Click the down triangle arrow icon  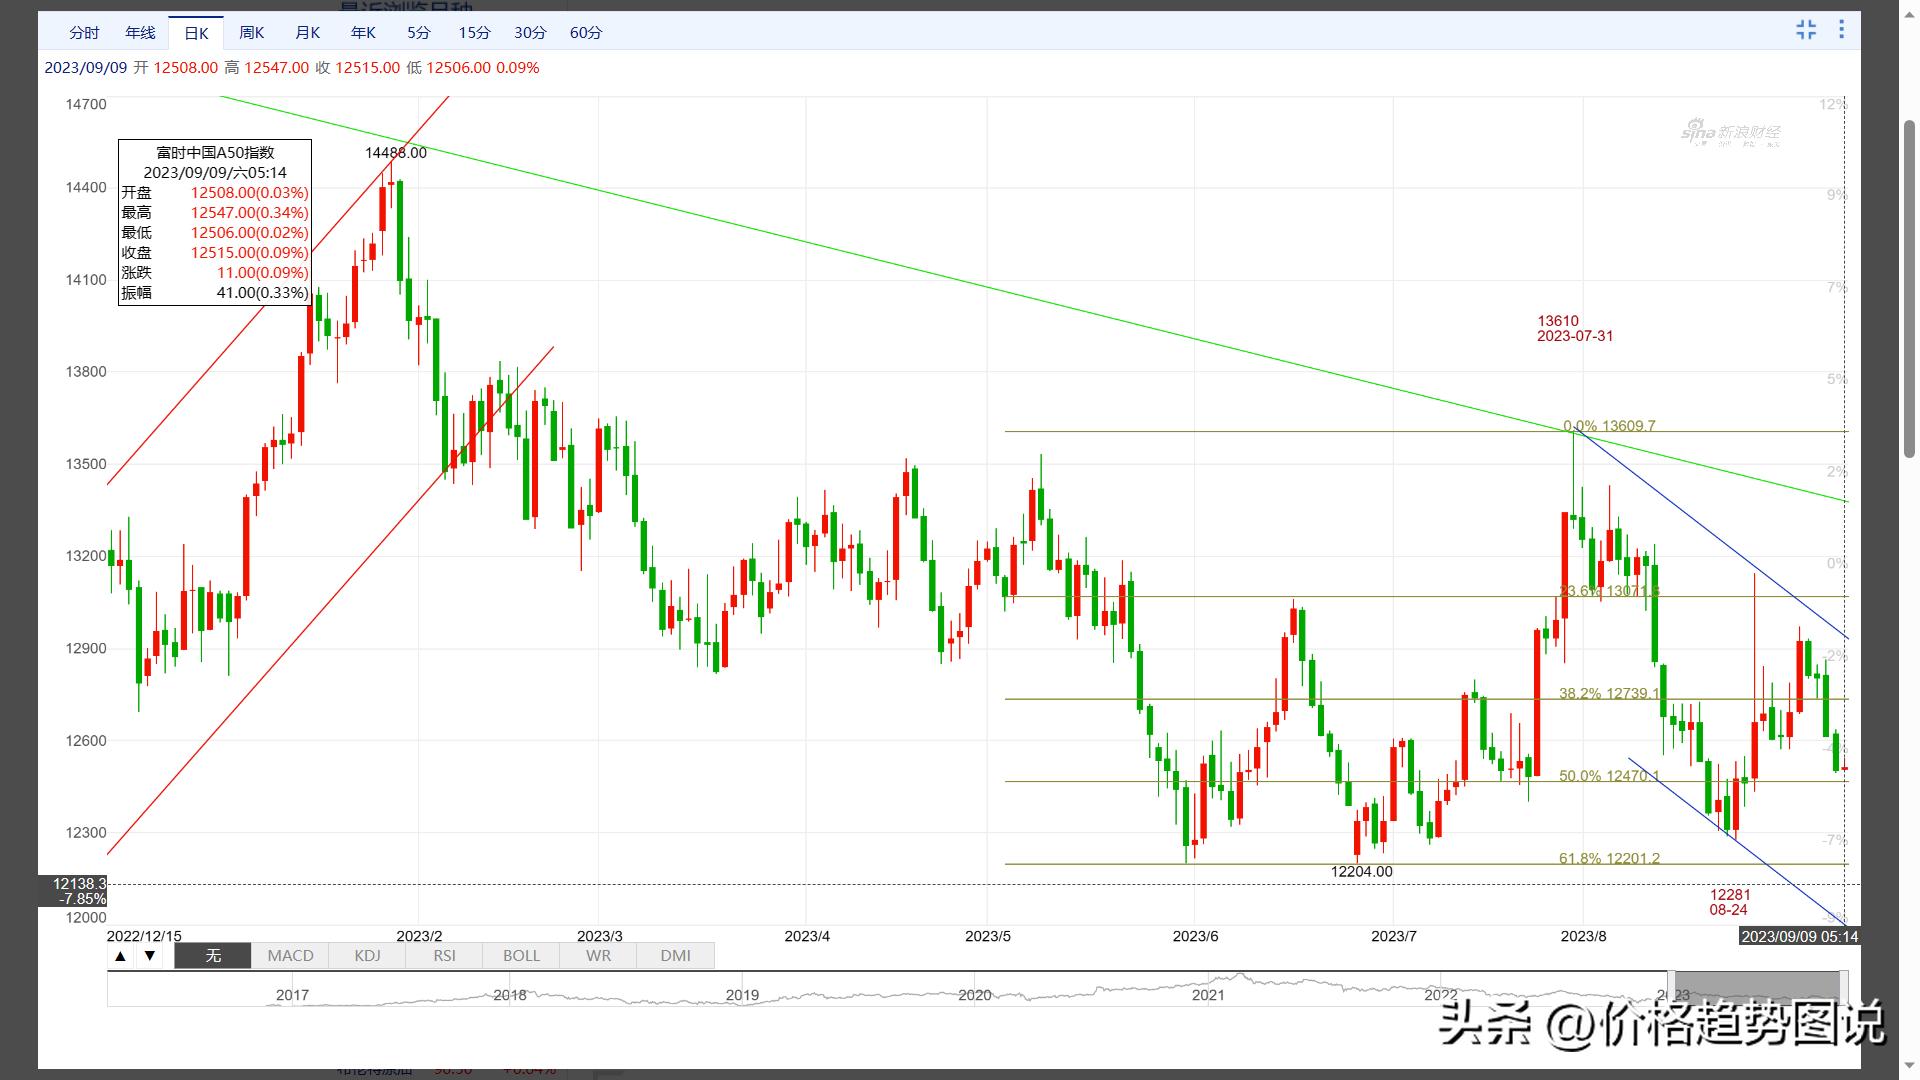150,956
